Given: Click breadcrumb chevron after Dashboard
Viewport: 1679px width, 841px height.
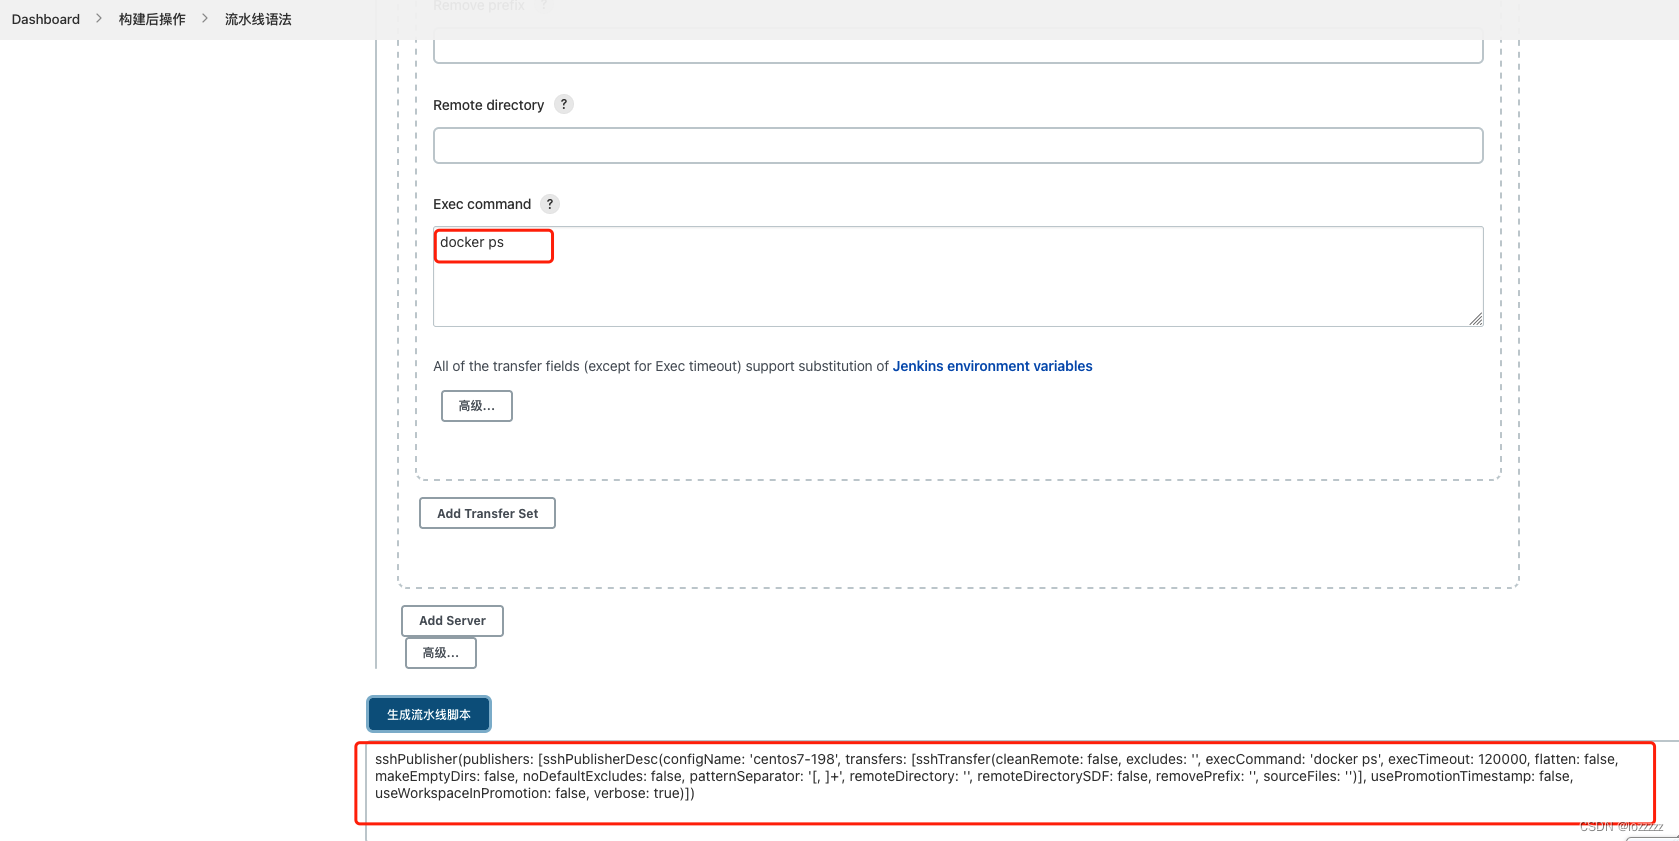Looking at the screenshot, I should (x=99, y=18).
